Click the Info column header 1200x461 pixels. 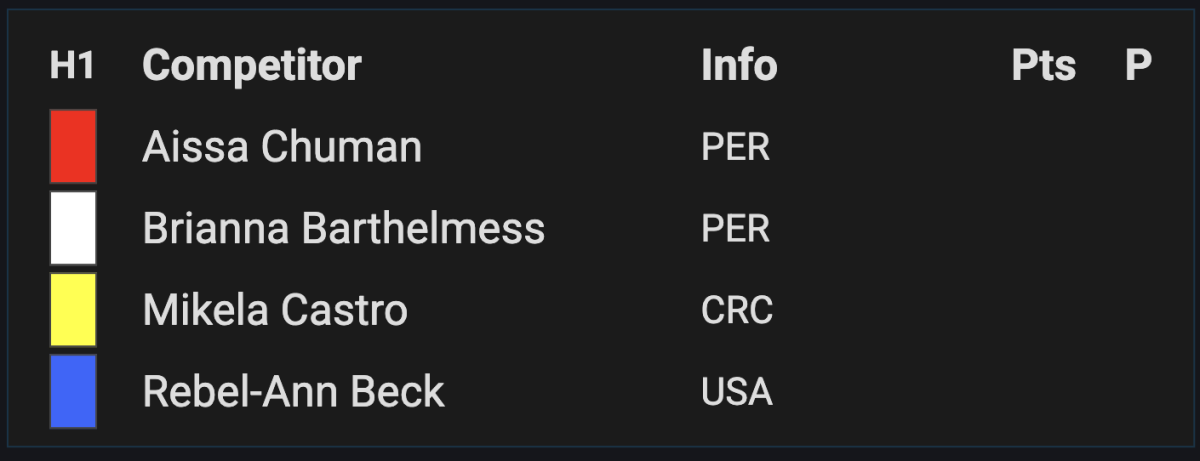pos(739,66)
